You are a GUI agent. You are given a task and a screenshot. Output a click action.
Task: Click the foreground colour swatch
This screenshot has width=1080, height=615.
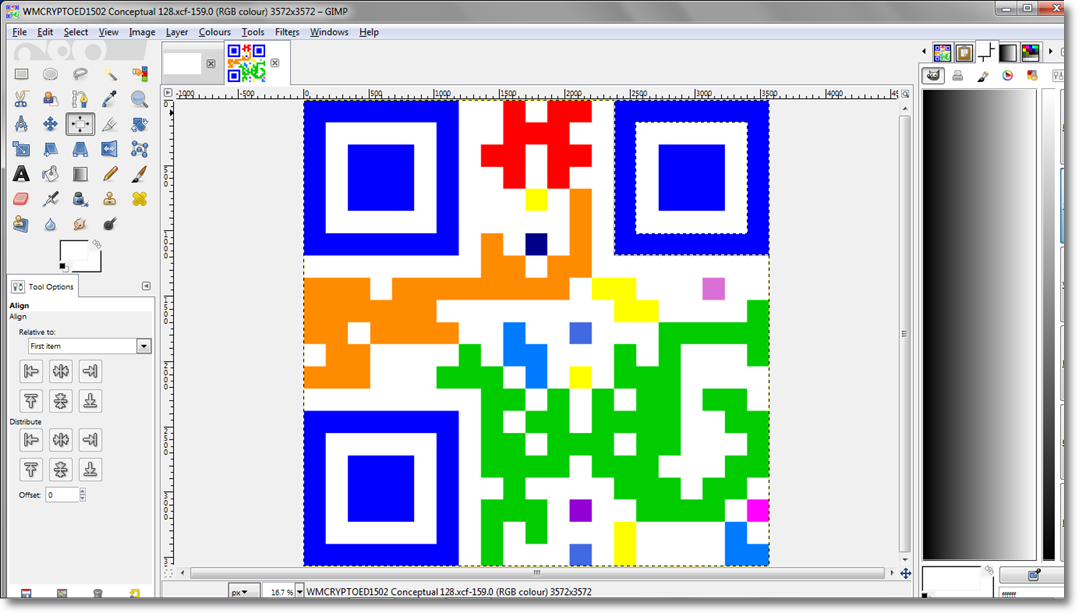(x=74, y=251)
